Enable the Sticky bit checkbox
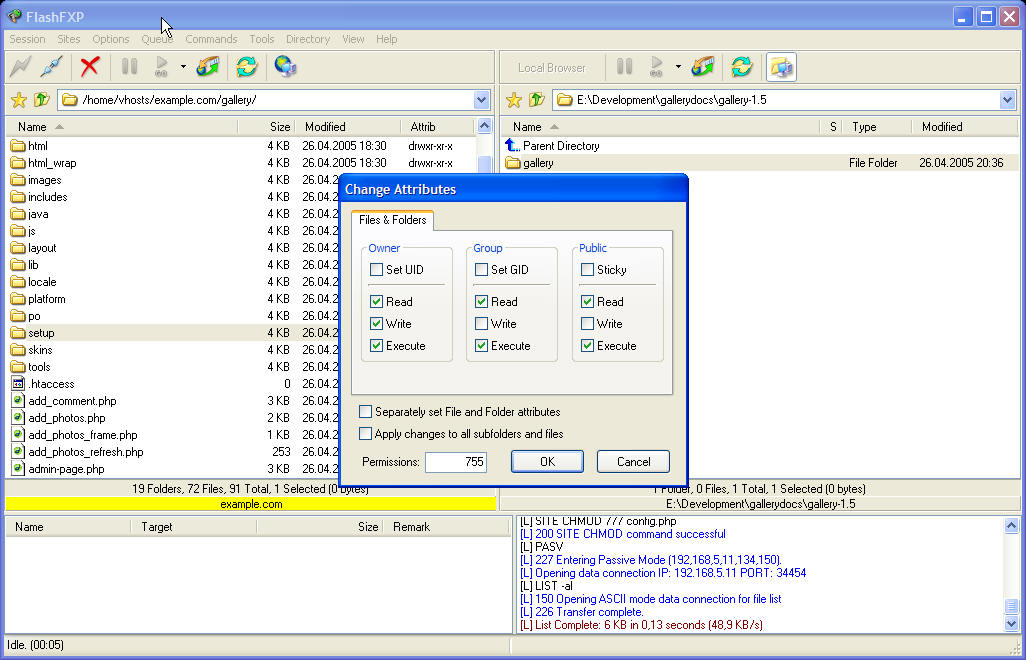1026x660 pixels. (x=588, y=269)
